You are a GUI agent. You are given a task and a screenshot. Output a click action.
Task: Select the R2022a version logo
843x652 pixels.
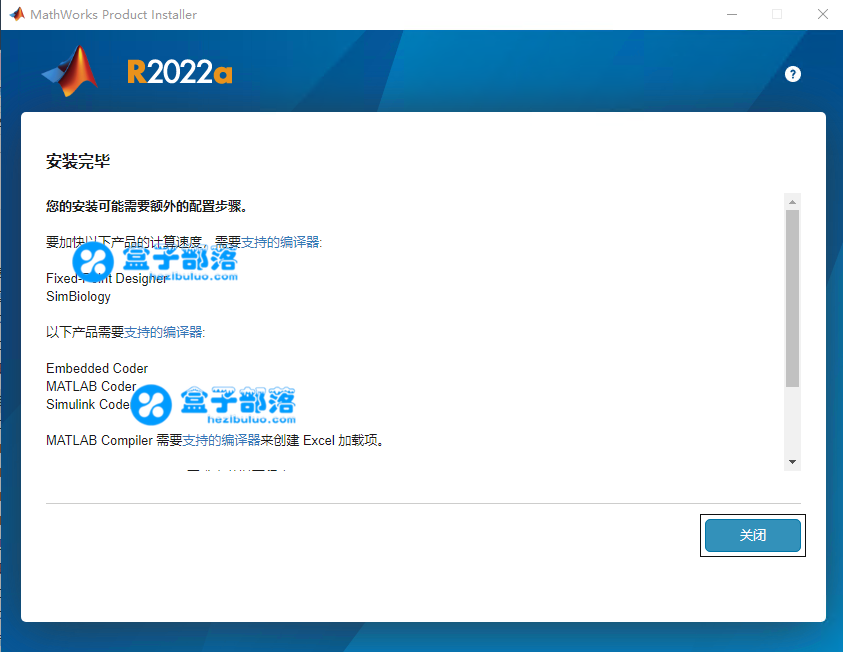(179, 72)
